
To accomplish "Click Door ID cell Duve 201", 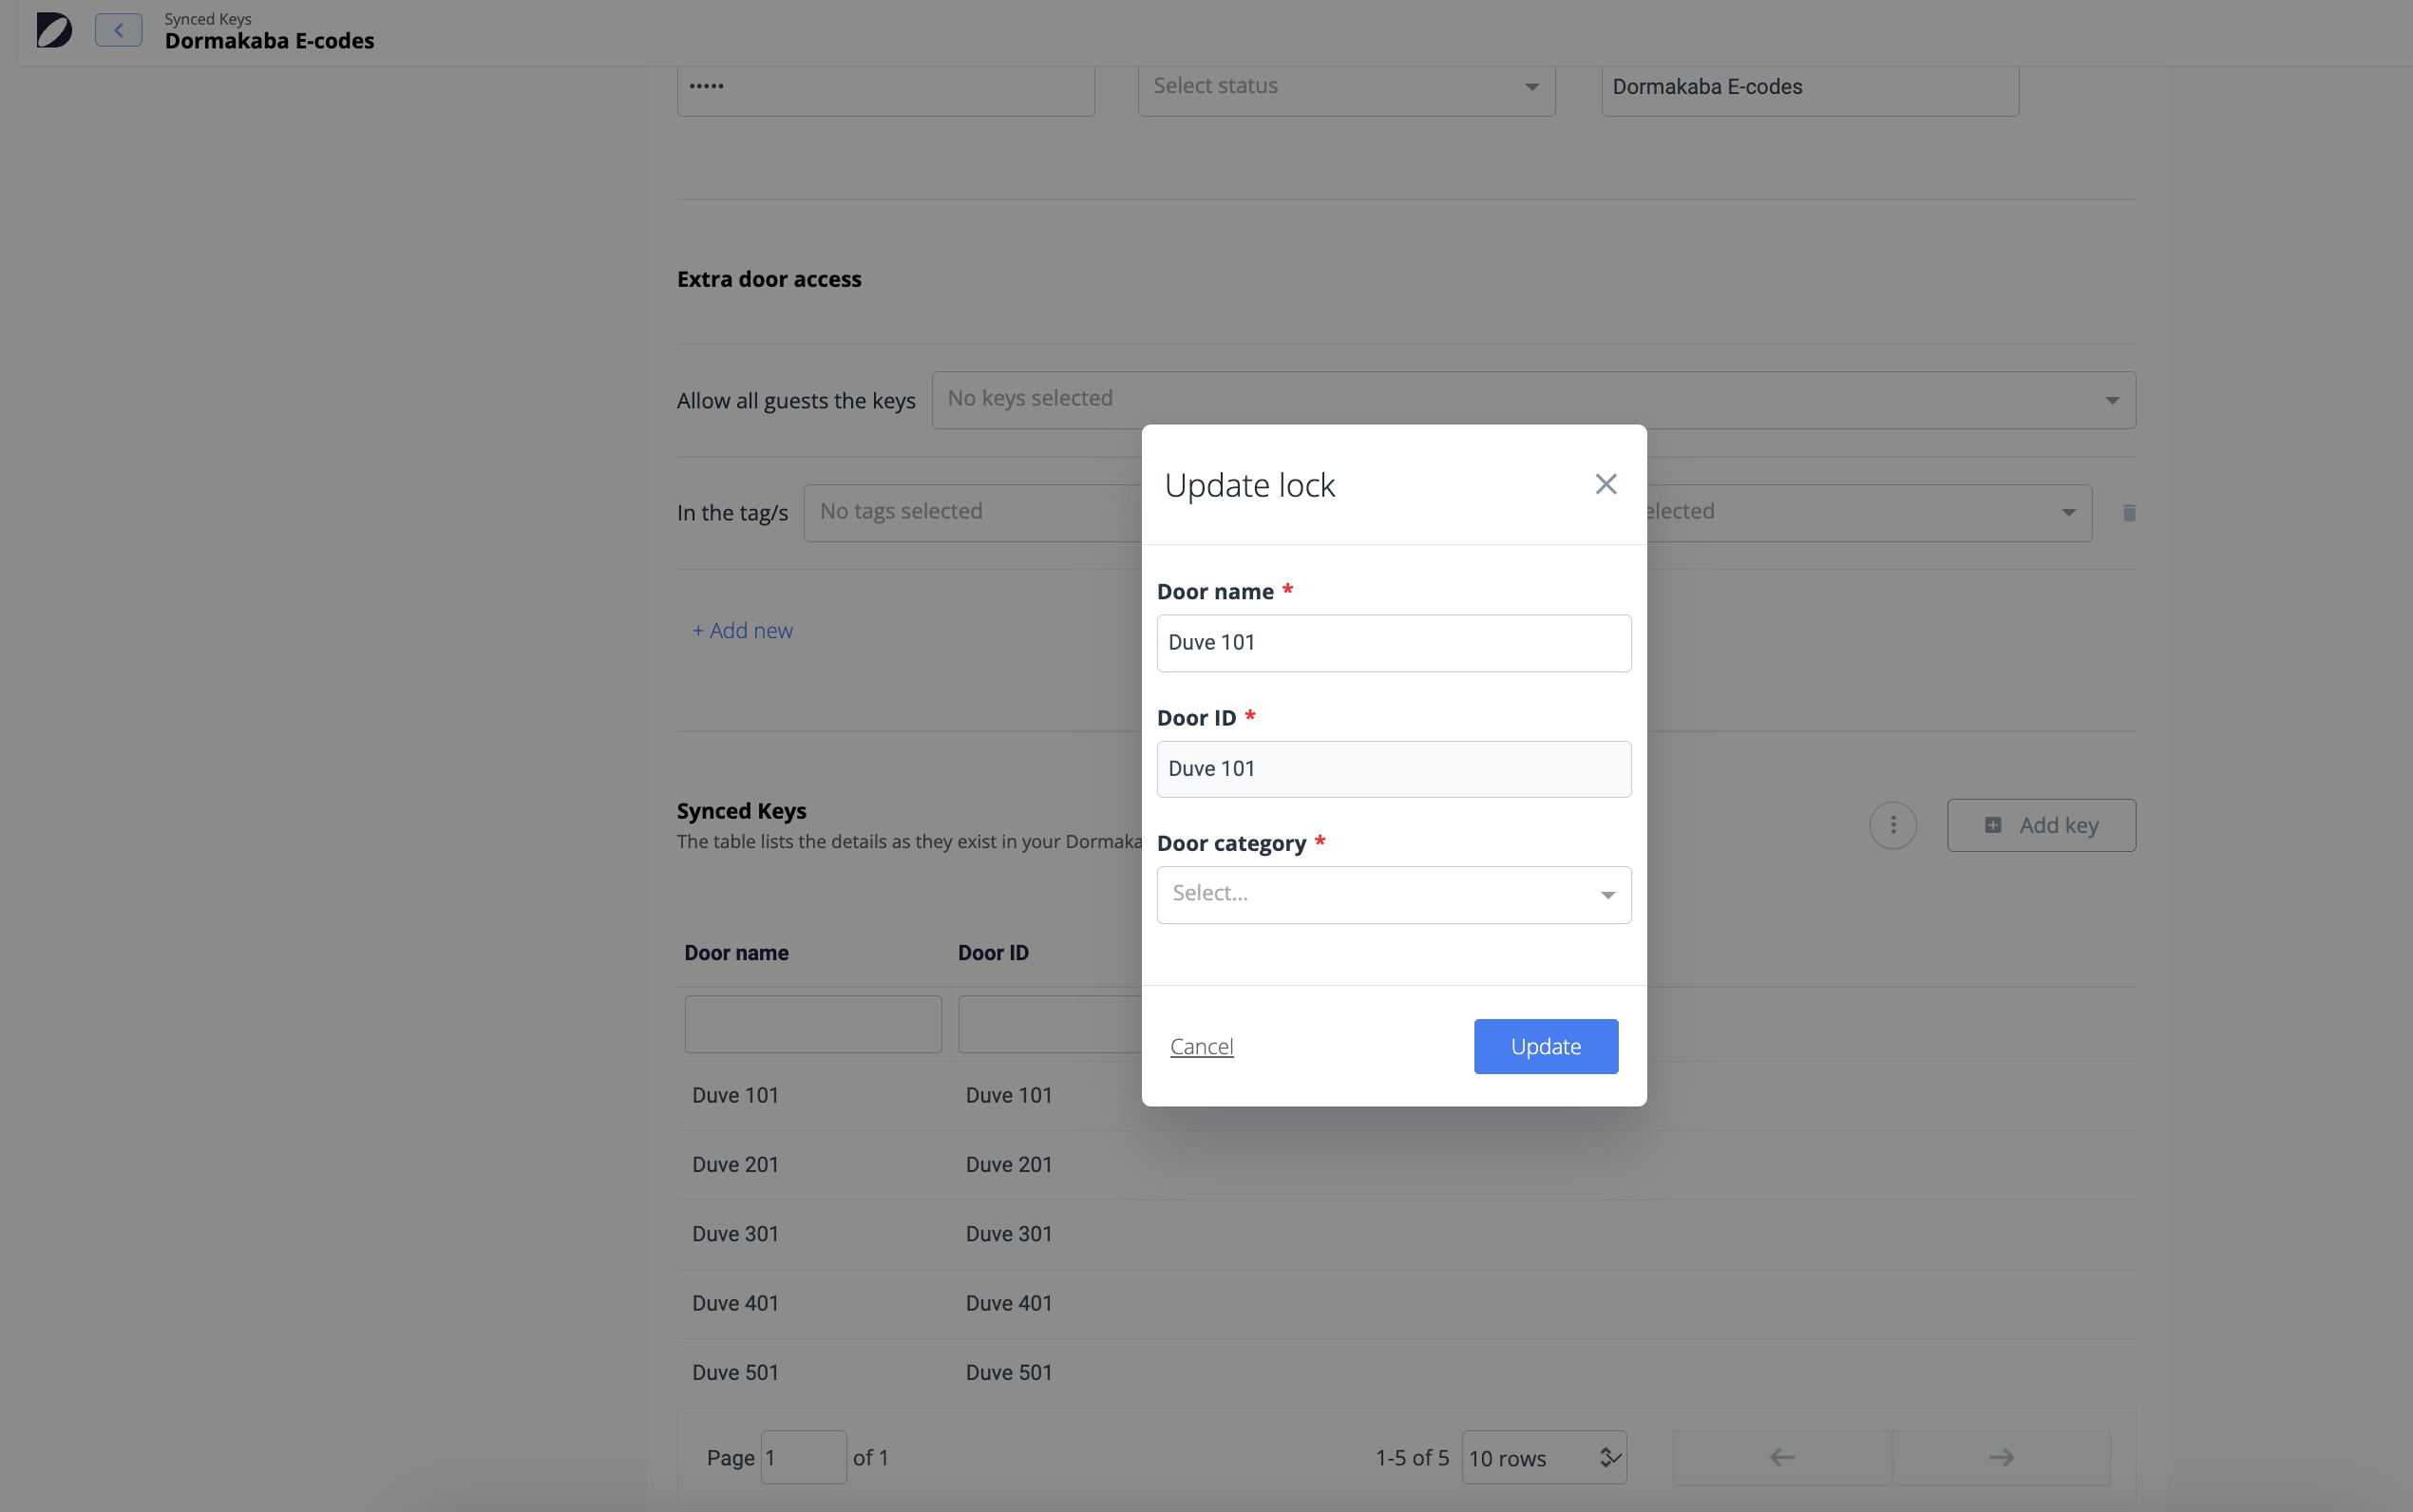I will (1009, 1164).
